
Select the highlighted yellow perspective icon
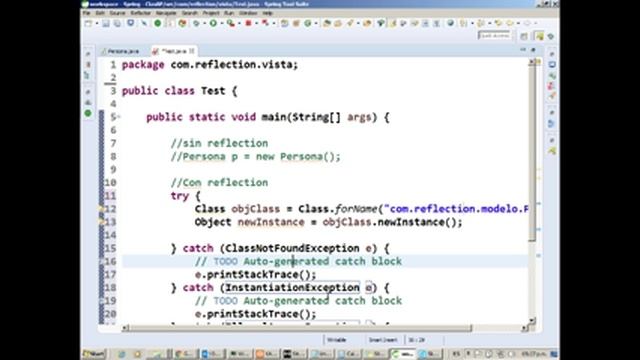(x=540, y=36)
